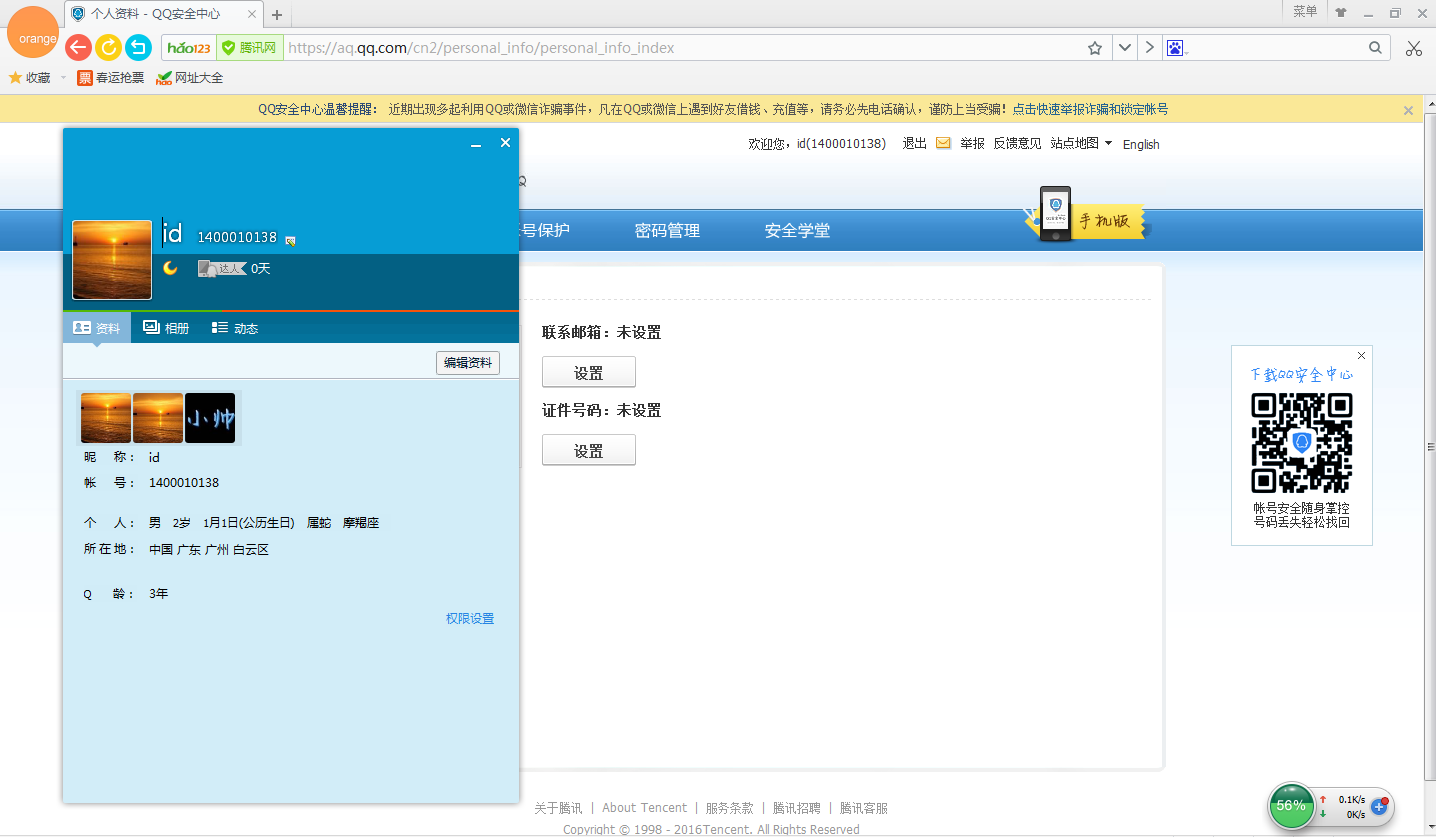Viewport: 1436px width, 837px height.
Task: Select the 小帅 black thumbnail
Action: coord(210,418)
